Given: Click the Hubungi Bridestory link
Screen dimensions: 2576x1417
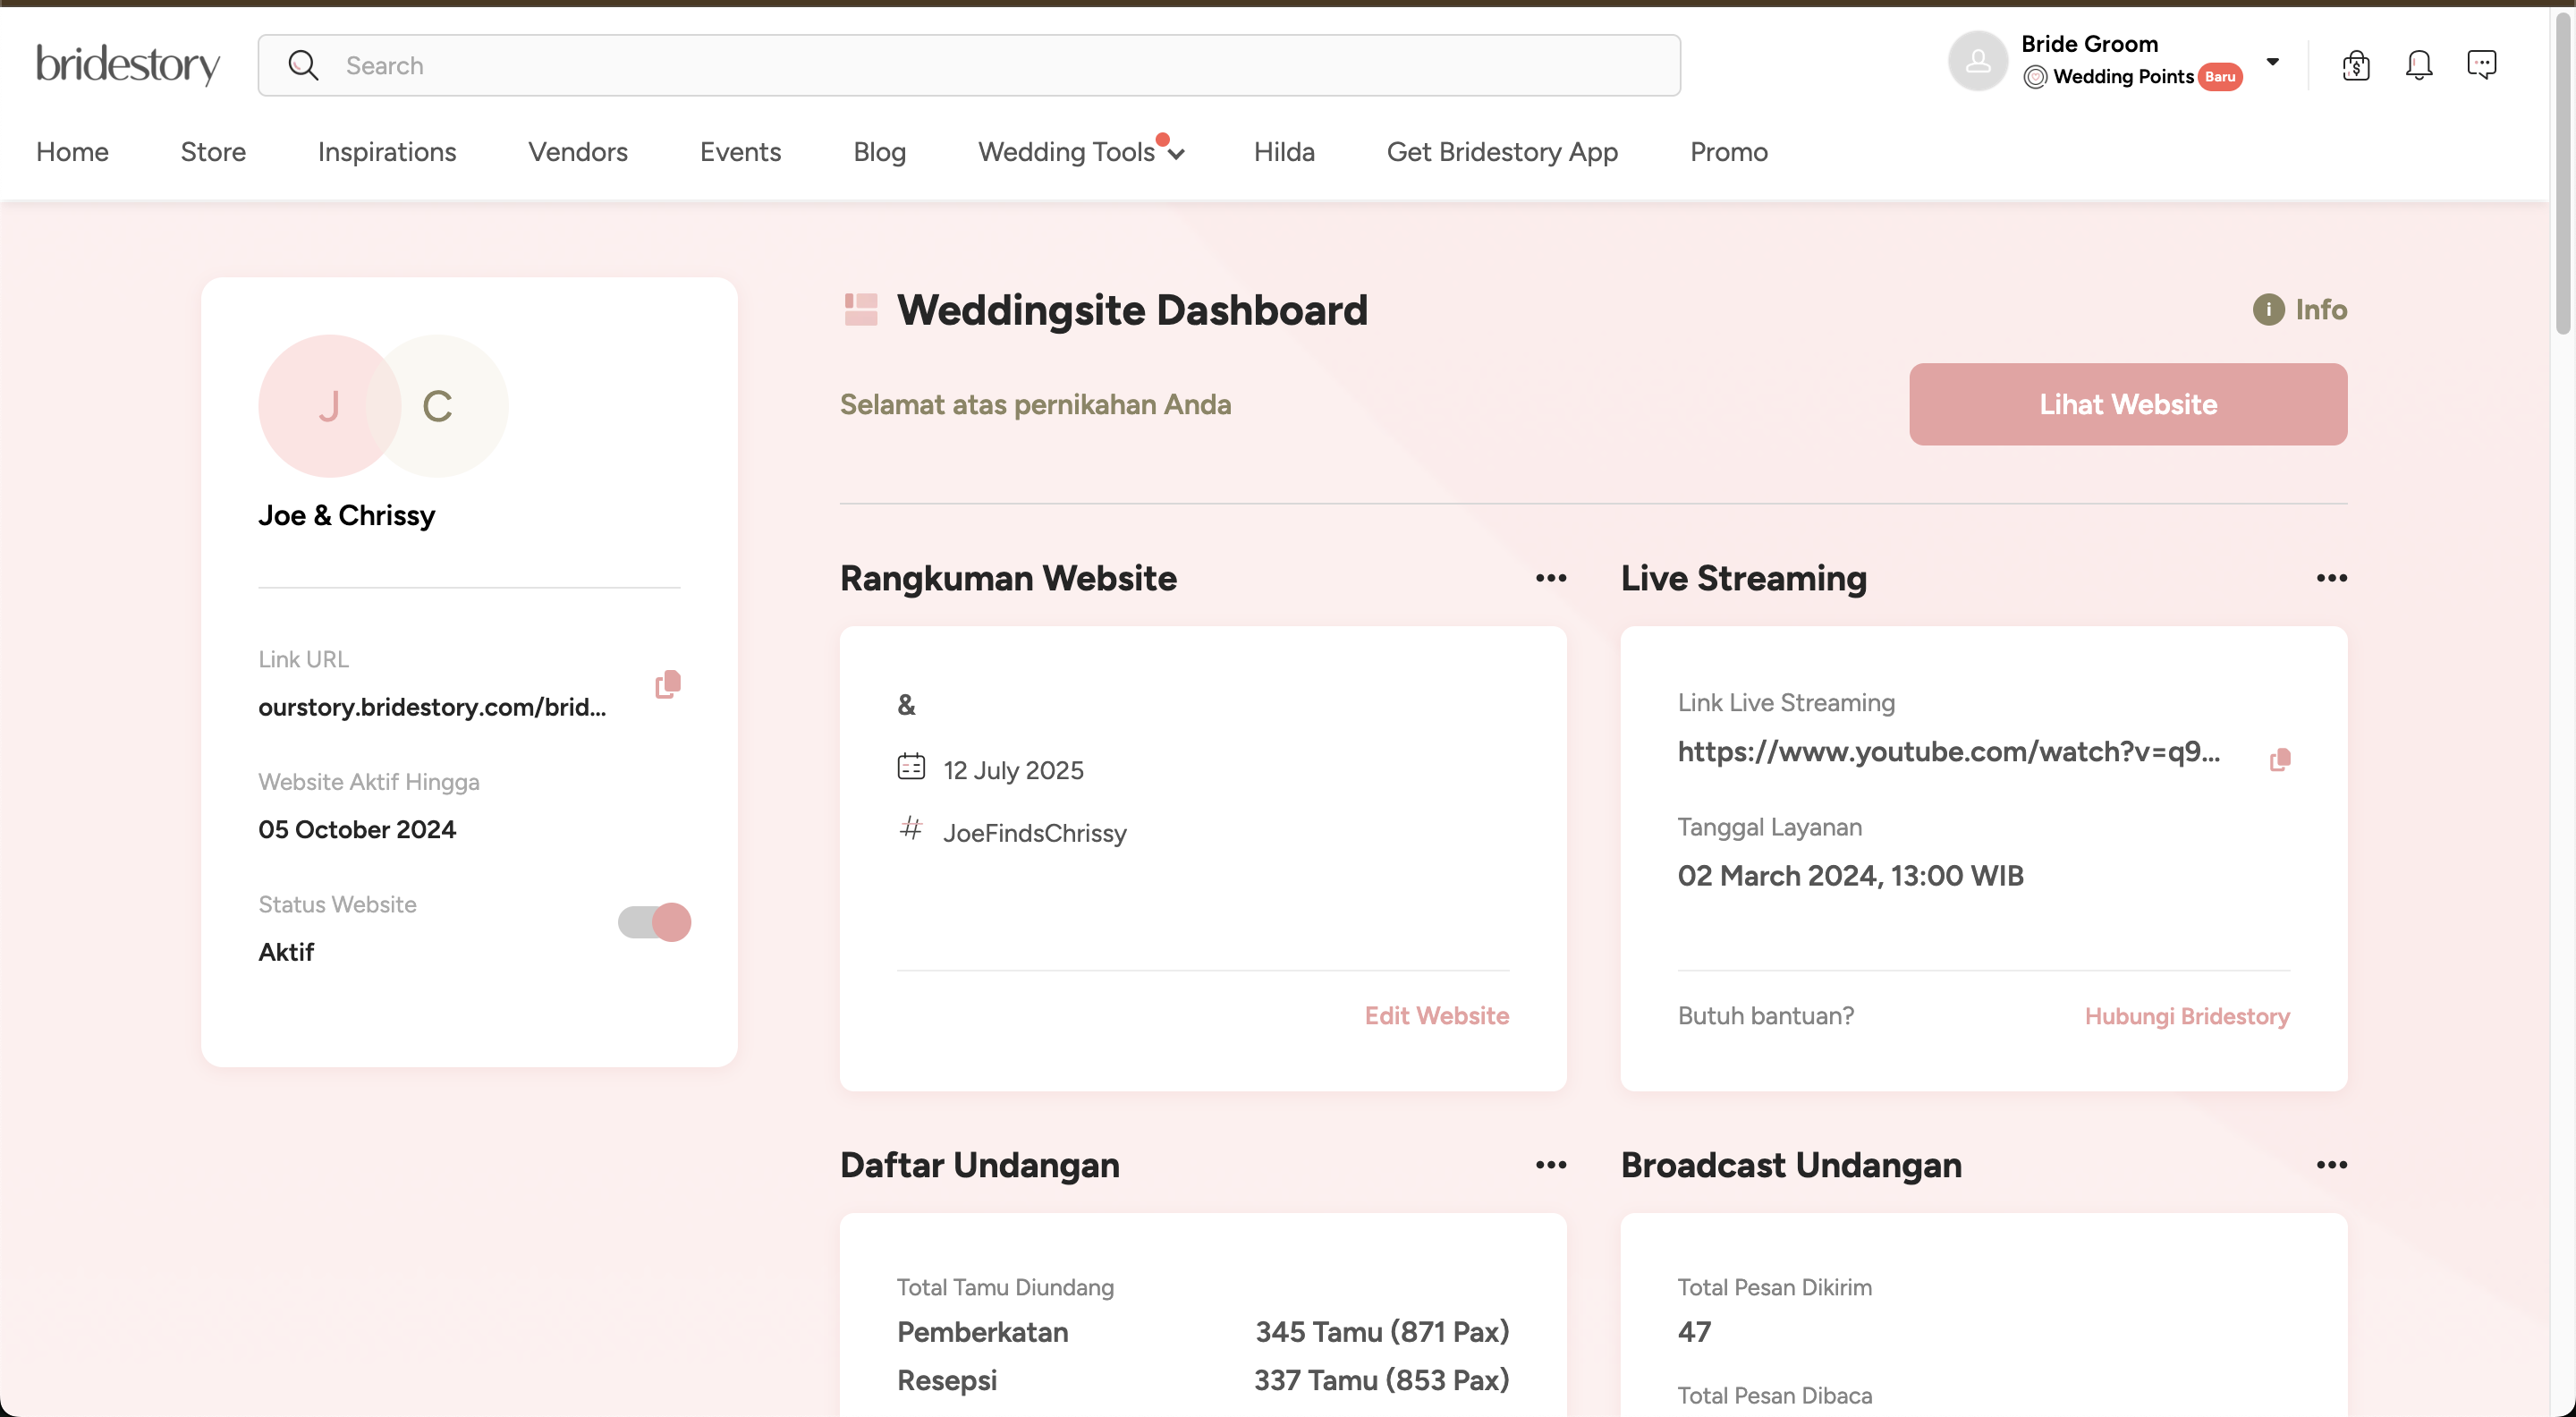Looking at the screenshot, I should pos(2186,1016).
